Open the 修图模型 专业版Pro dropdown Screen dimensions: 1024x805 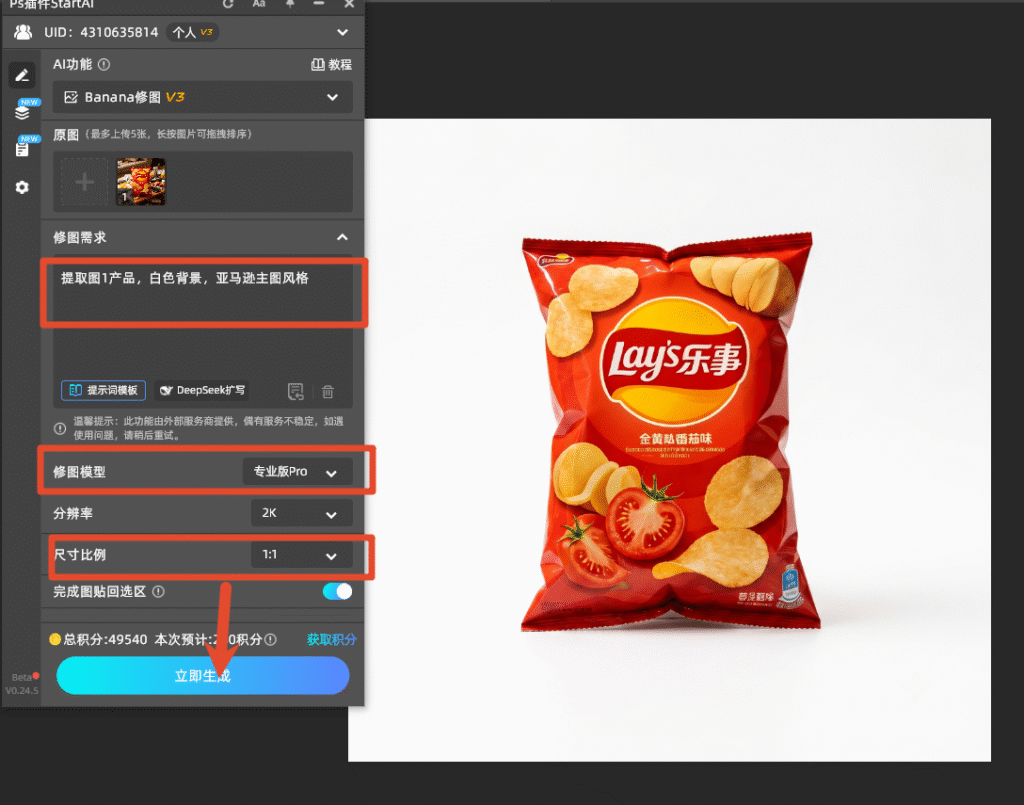(x=298, y=471)
